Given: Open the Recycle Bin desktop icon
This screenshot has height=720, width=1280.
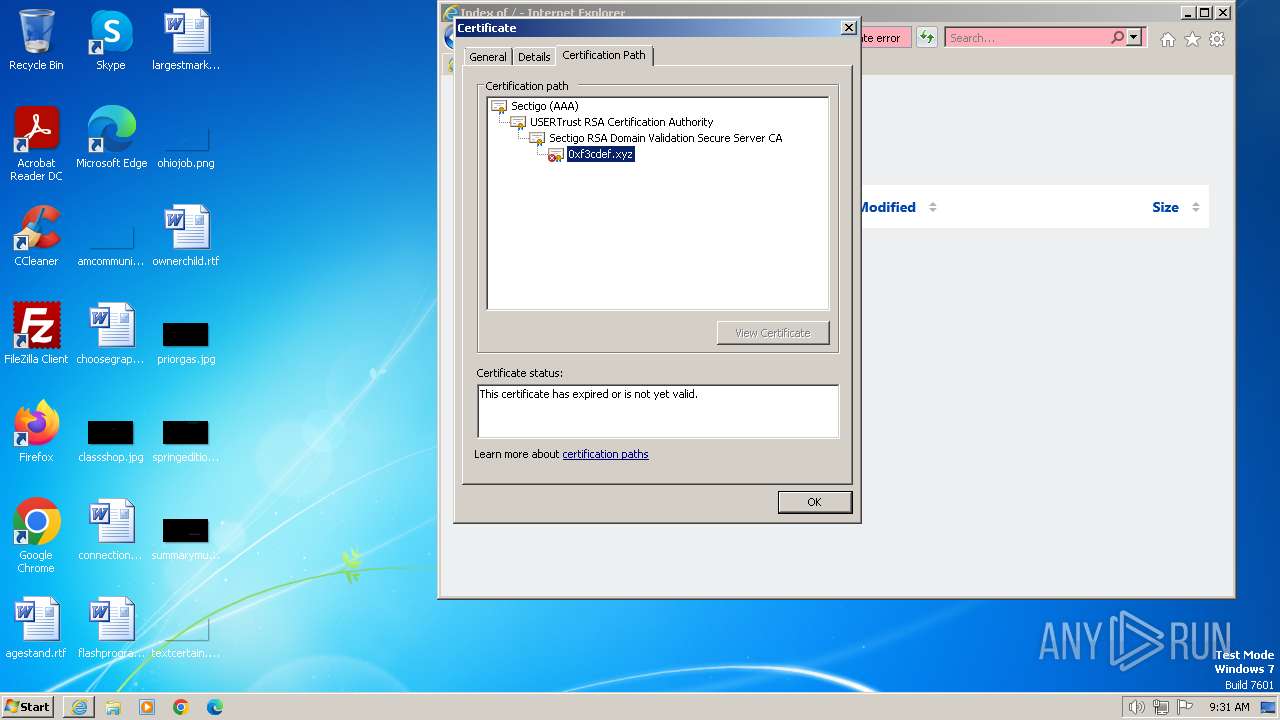Looking at the screenshot, I should pyautogui.click(x=36, y=41).
